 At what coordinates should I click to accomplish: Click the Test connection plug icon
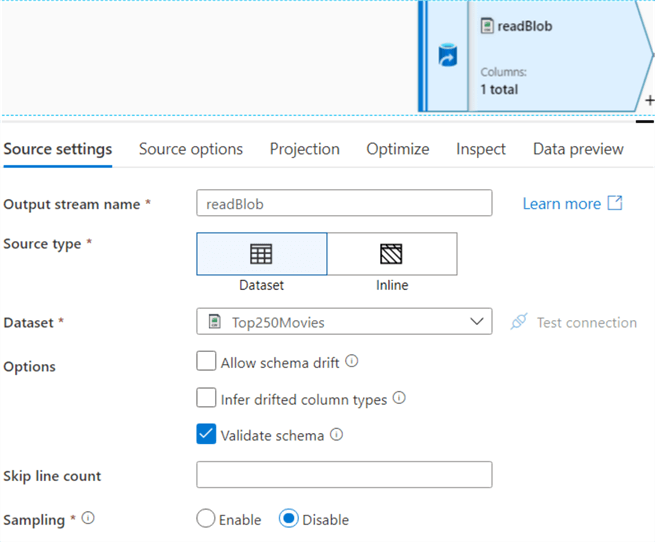[x=518, y=322]
